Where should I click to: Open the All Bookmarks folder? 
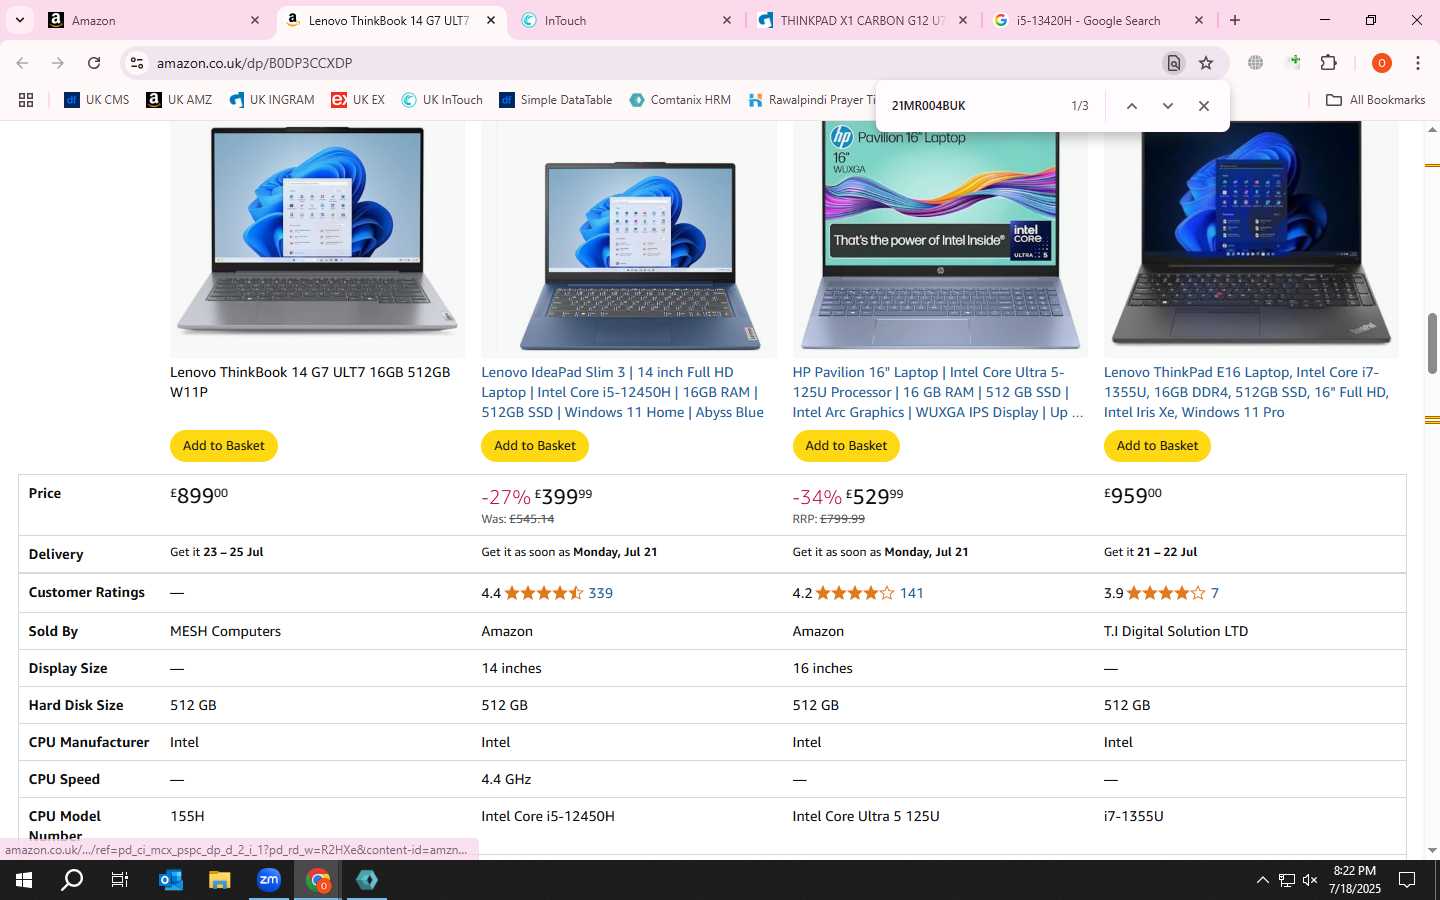pyautogui.click(x=1375, y=100)
